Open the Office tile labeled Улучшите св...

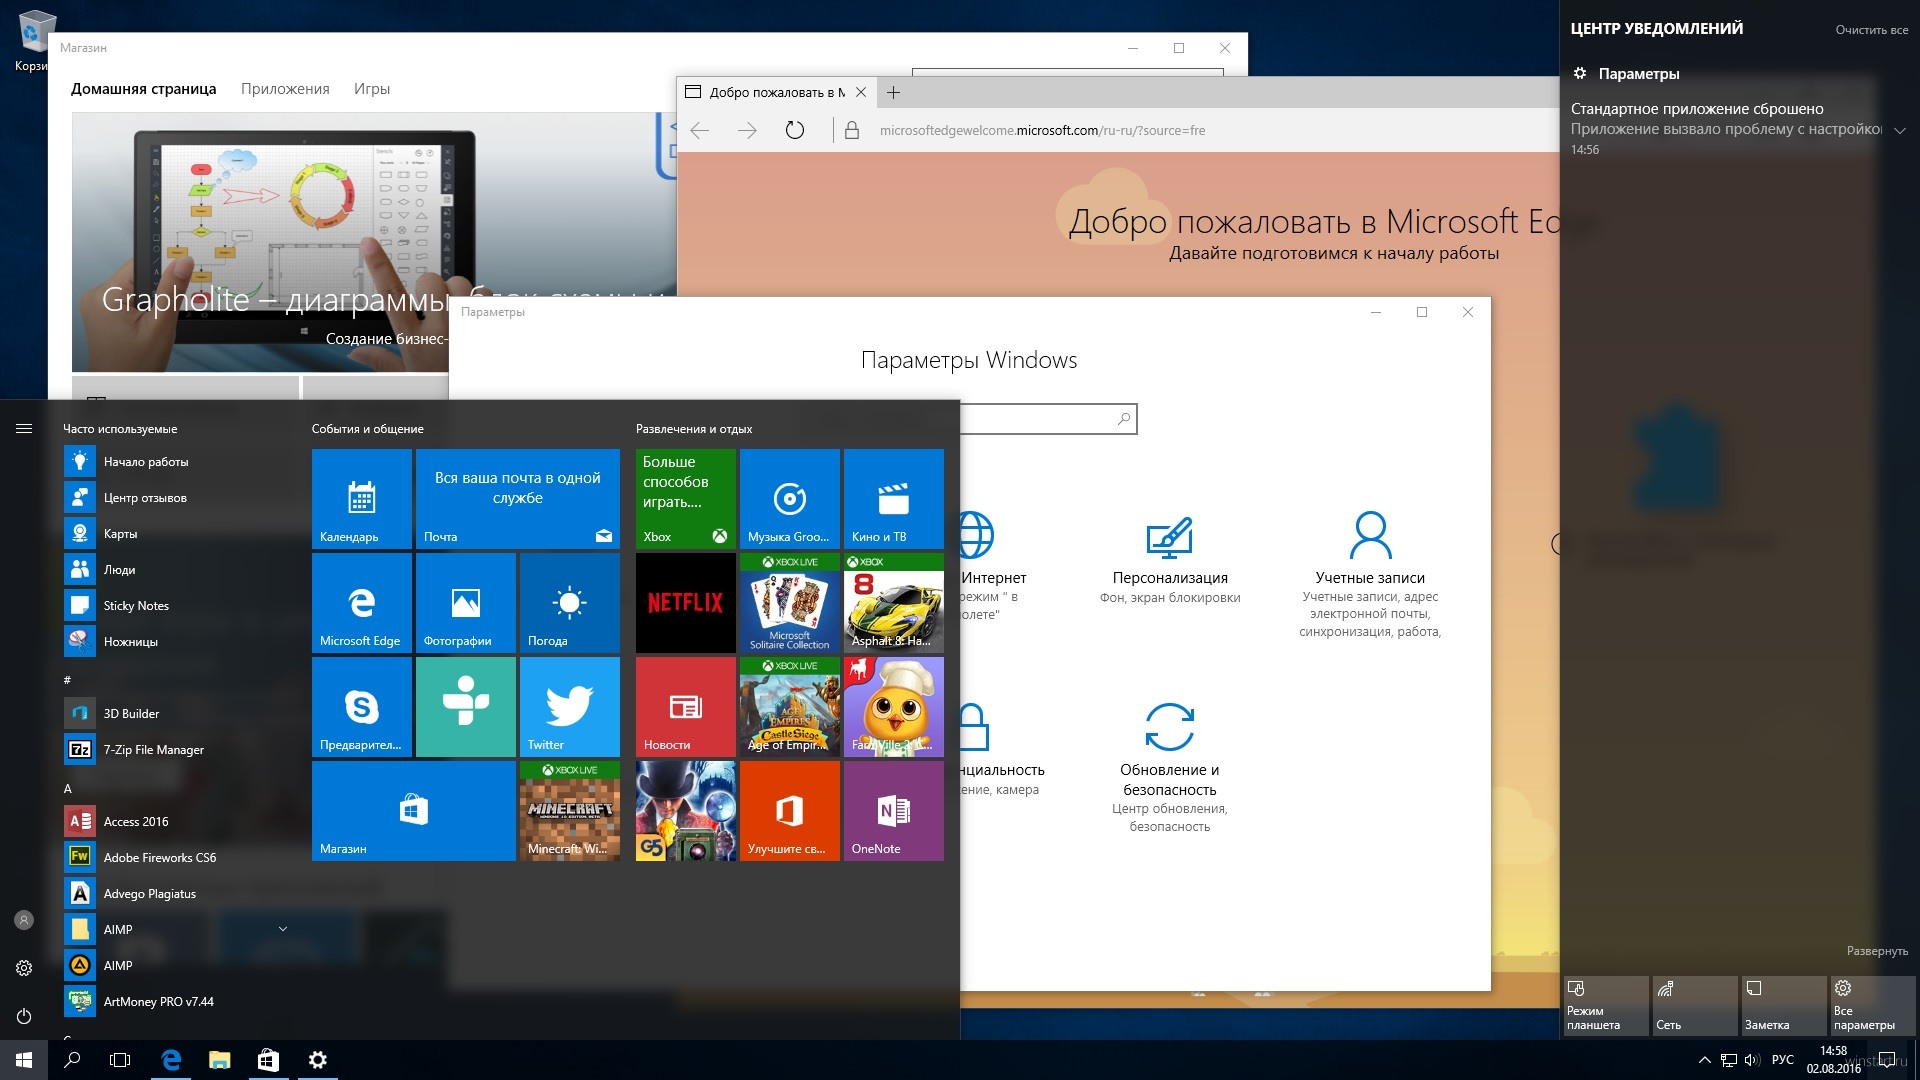click(790, 810)
